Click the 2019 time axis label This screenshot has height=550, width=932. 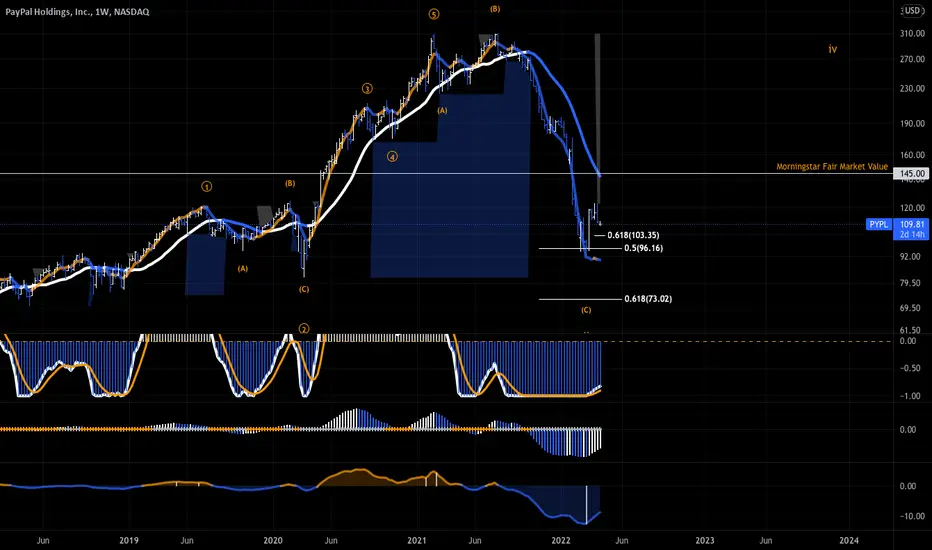tap(128, 540)
